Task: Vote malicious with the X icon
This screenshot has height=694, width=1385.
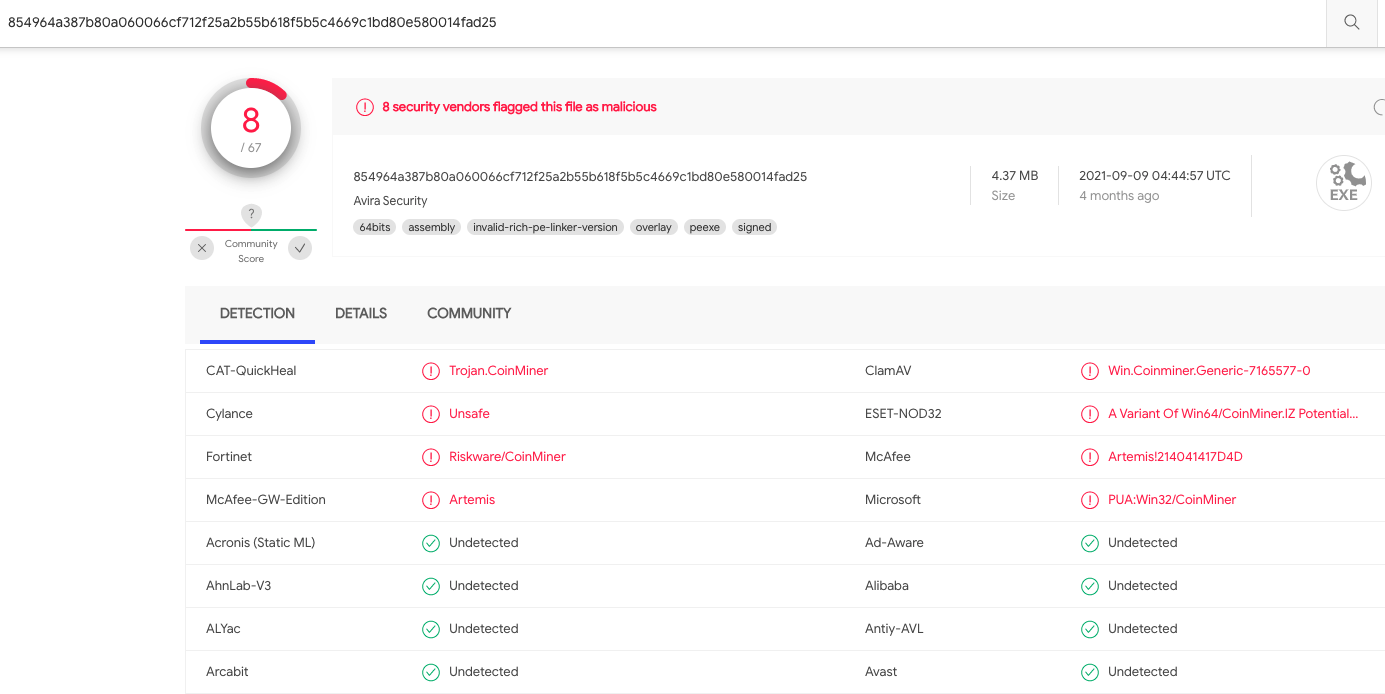Action: (x=202, y=248)
